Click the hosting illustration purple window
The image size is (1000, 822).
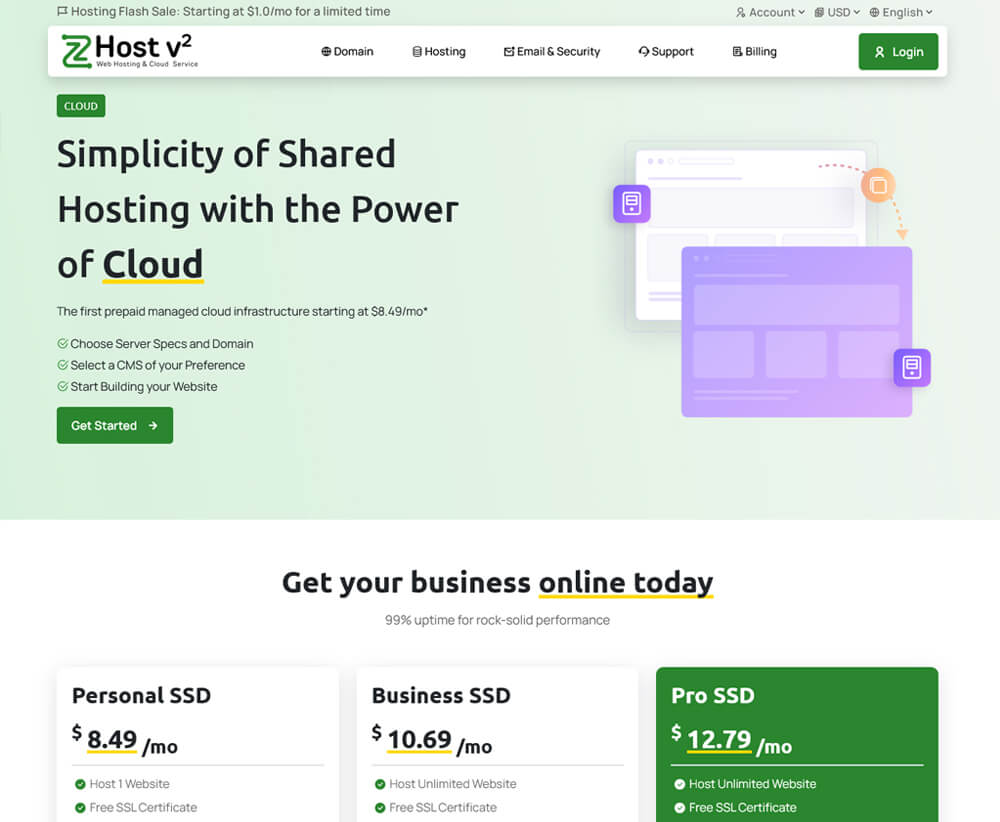coord(797,332)
